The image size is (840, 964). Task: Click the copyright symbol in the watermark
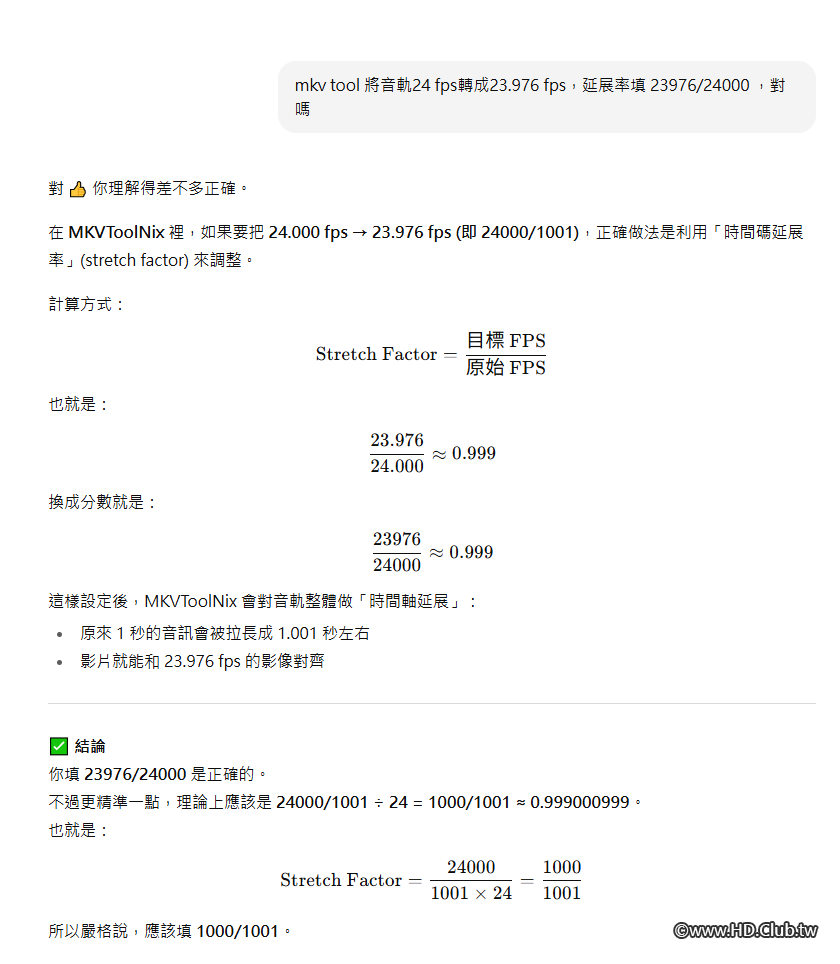[x=682, y=931]
